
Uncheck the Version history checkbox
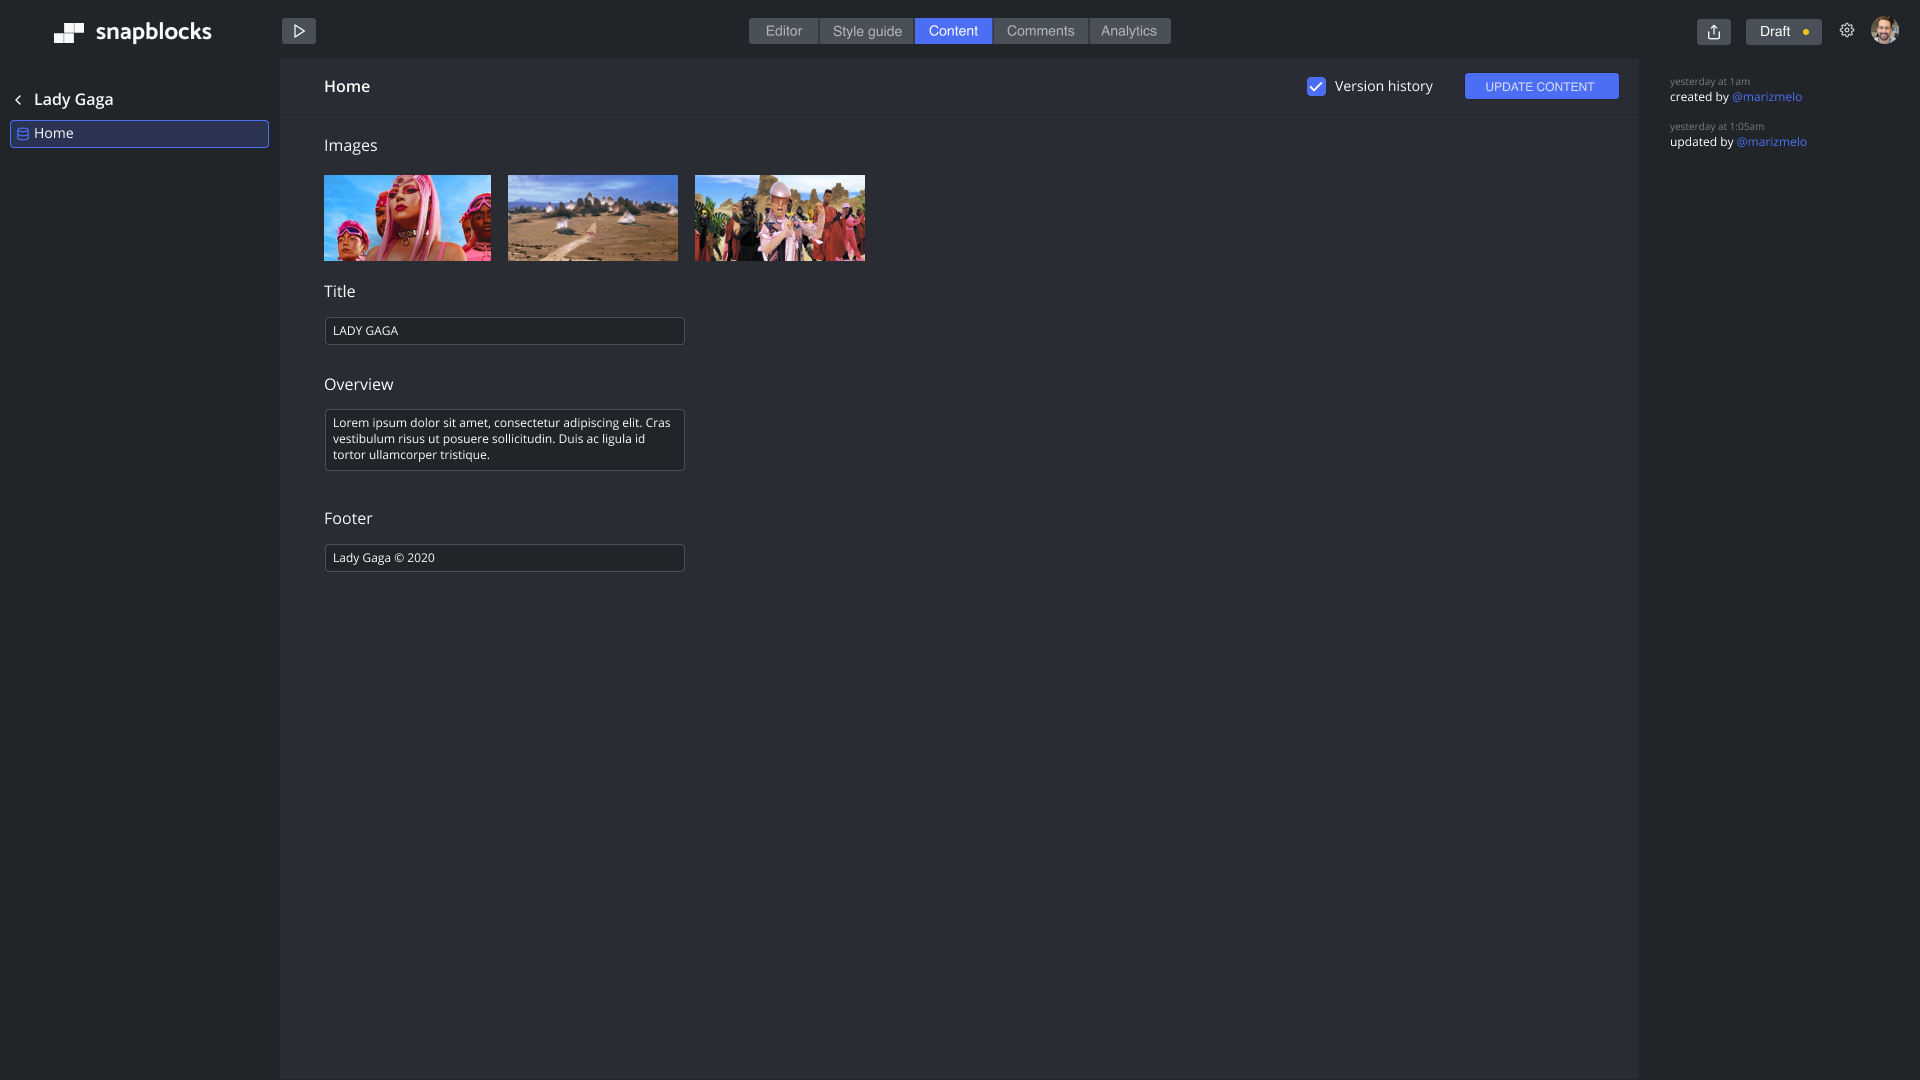pyautogui.click(x=1316, y=87)
